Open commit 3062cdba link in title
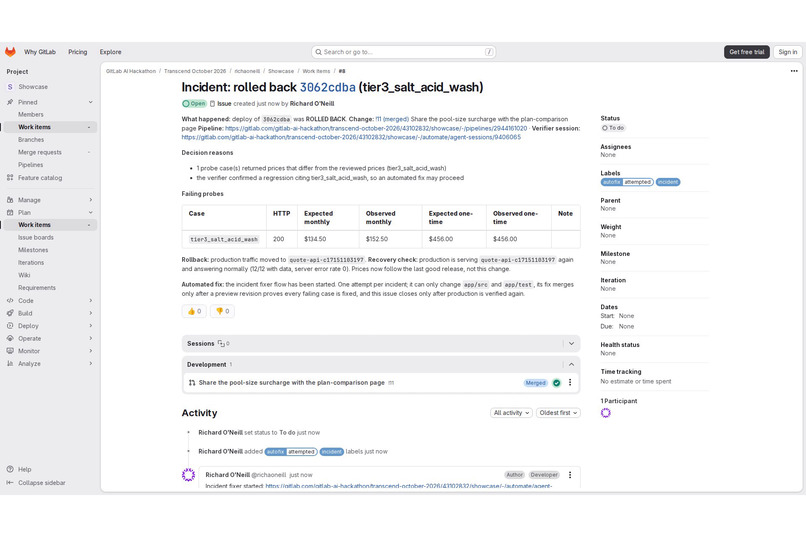Screen dimensions: 806x537 pyautogui.click(x=327, y=87)
